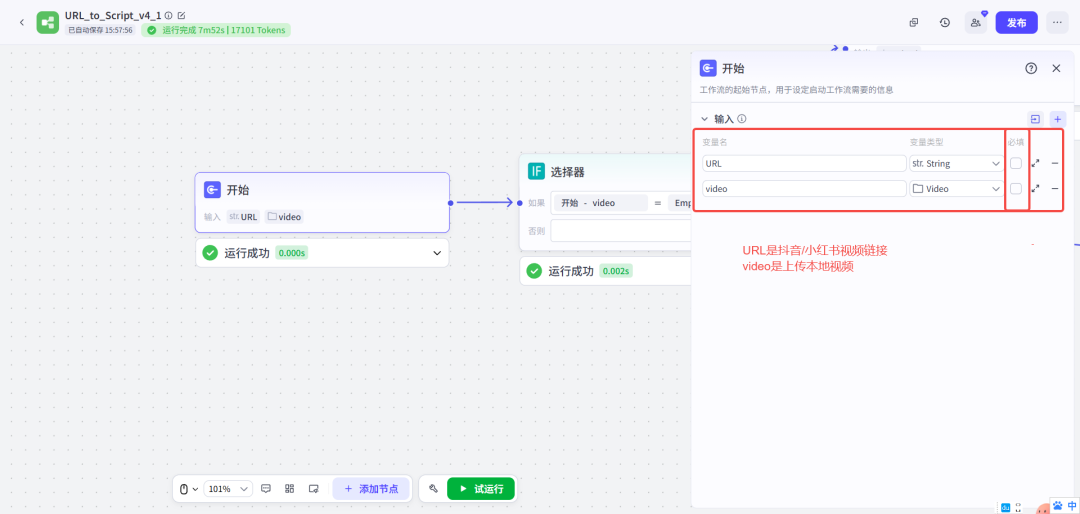Screen dimensions: 1080x514
Task: Click the 选择器 0.002s time badge
Action: click(616, 271)
